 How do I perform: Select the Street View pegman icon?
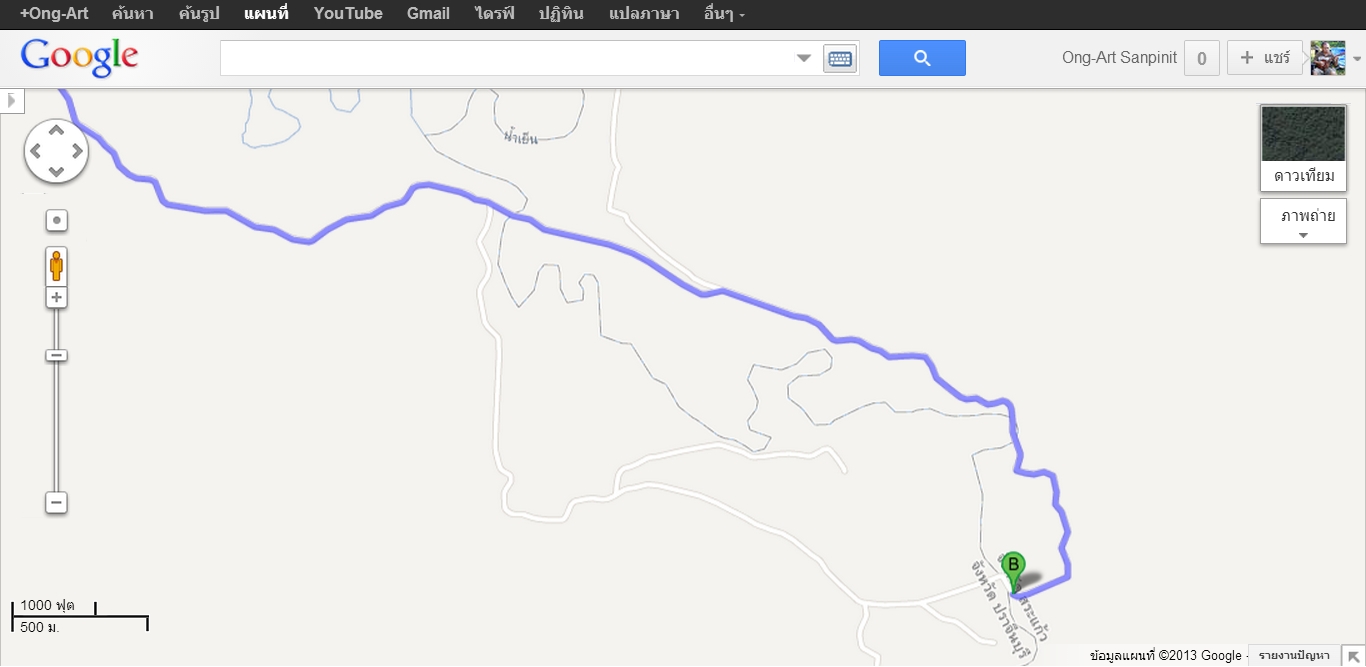[57, 266]
